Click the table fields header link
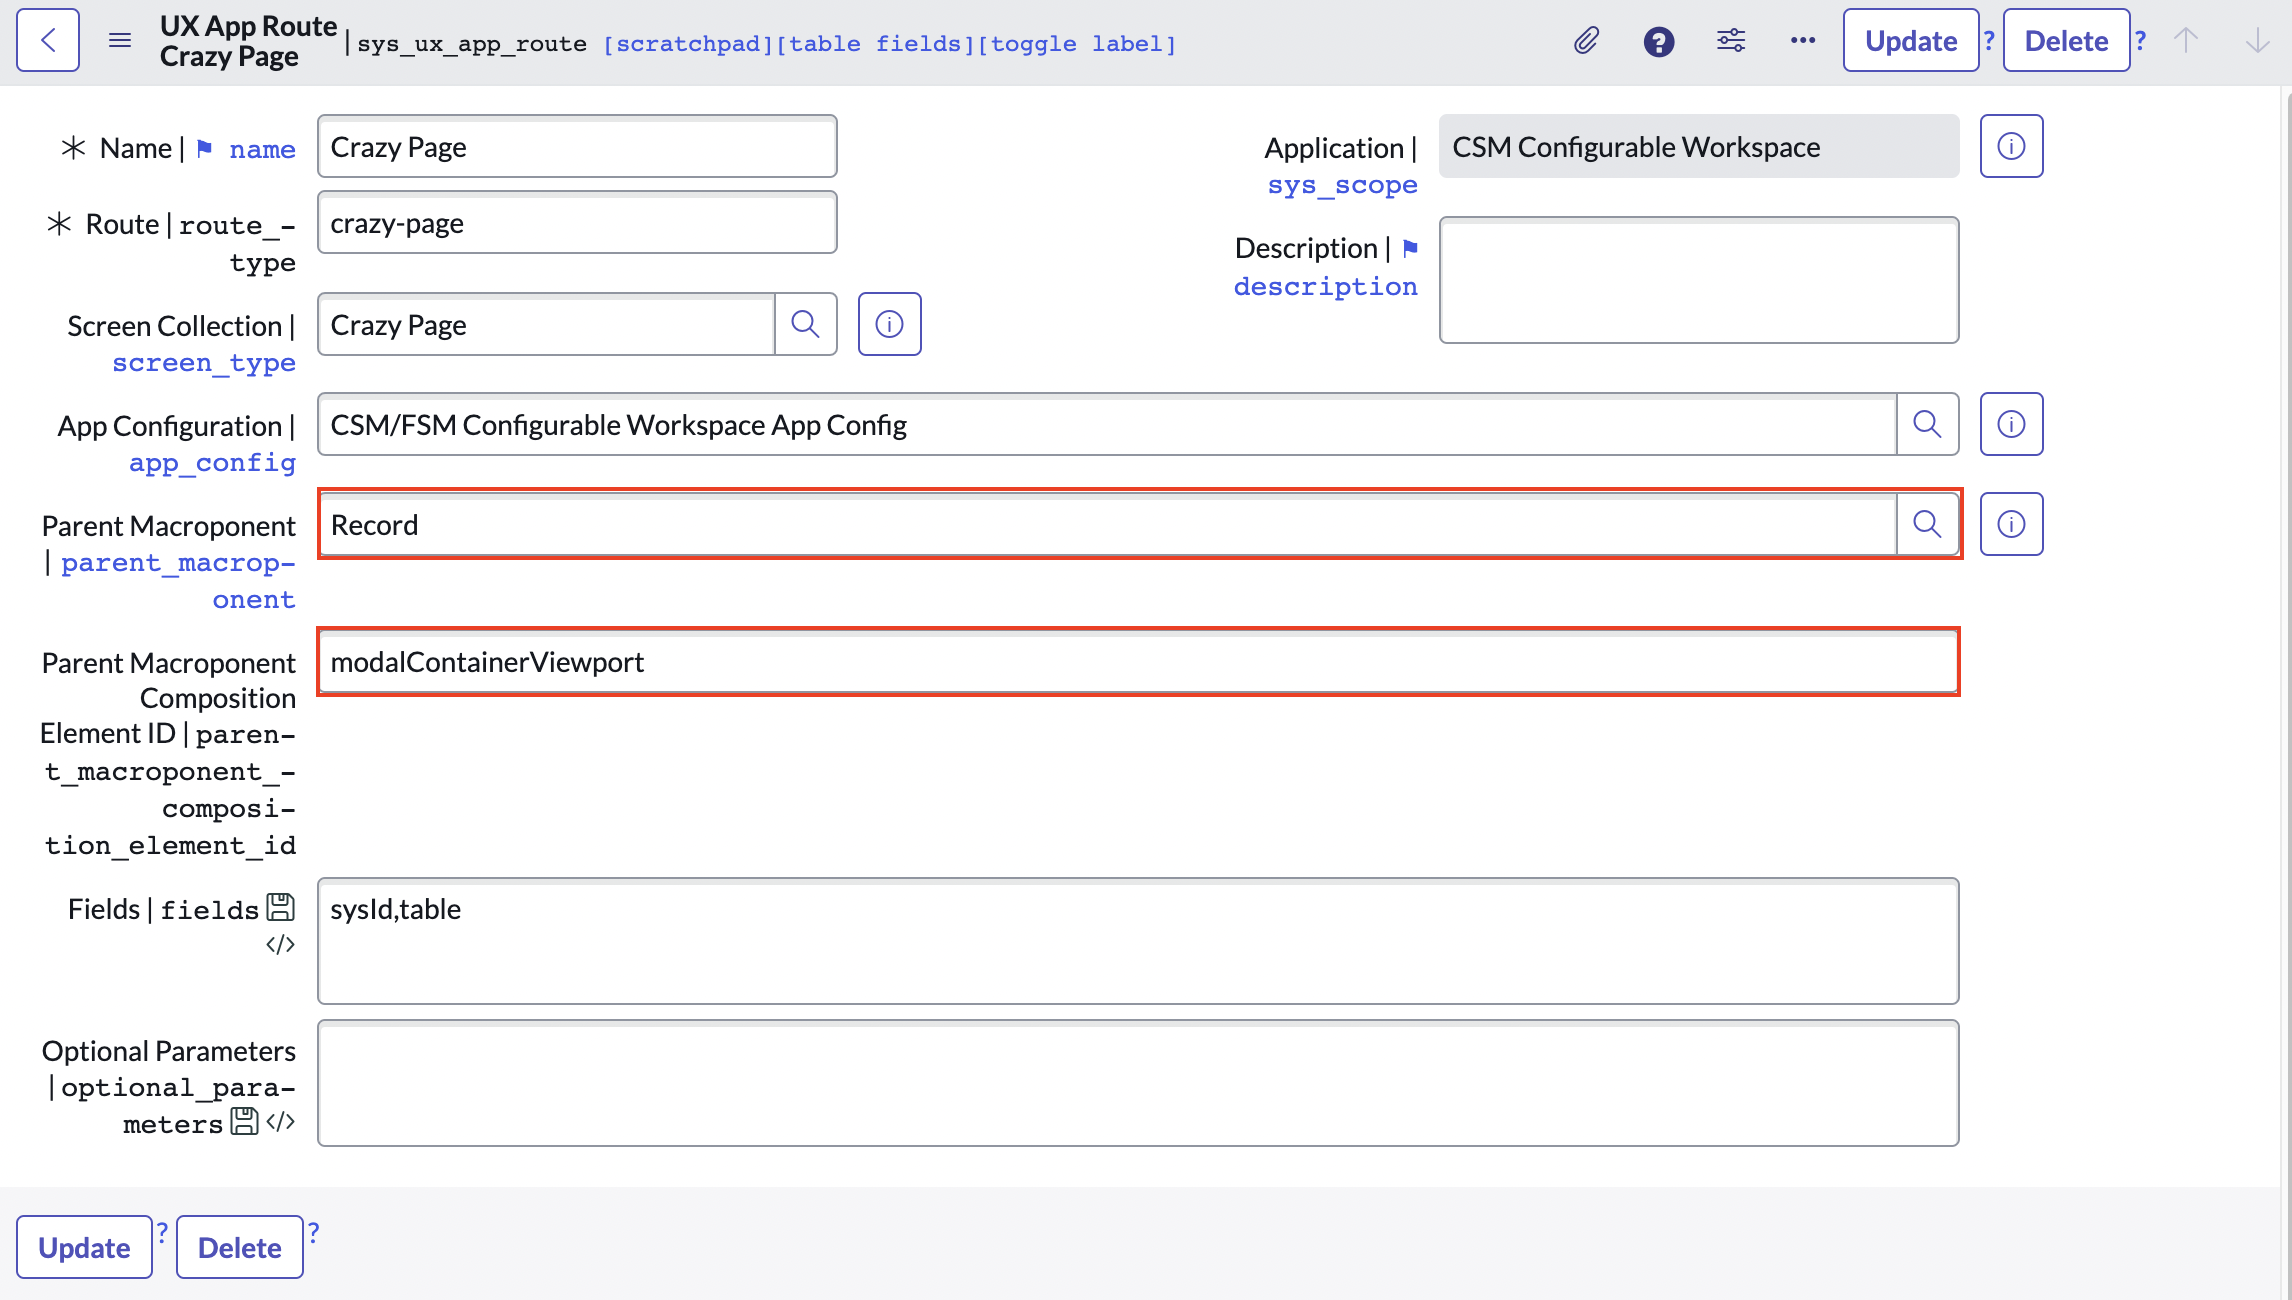The height and width of the screenshot is (1300, 2292). coord(874,44)
